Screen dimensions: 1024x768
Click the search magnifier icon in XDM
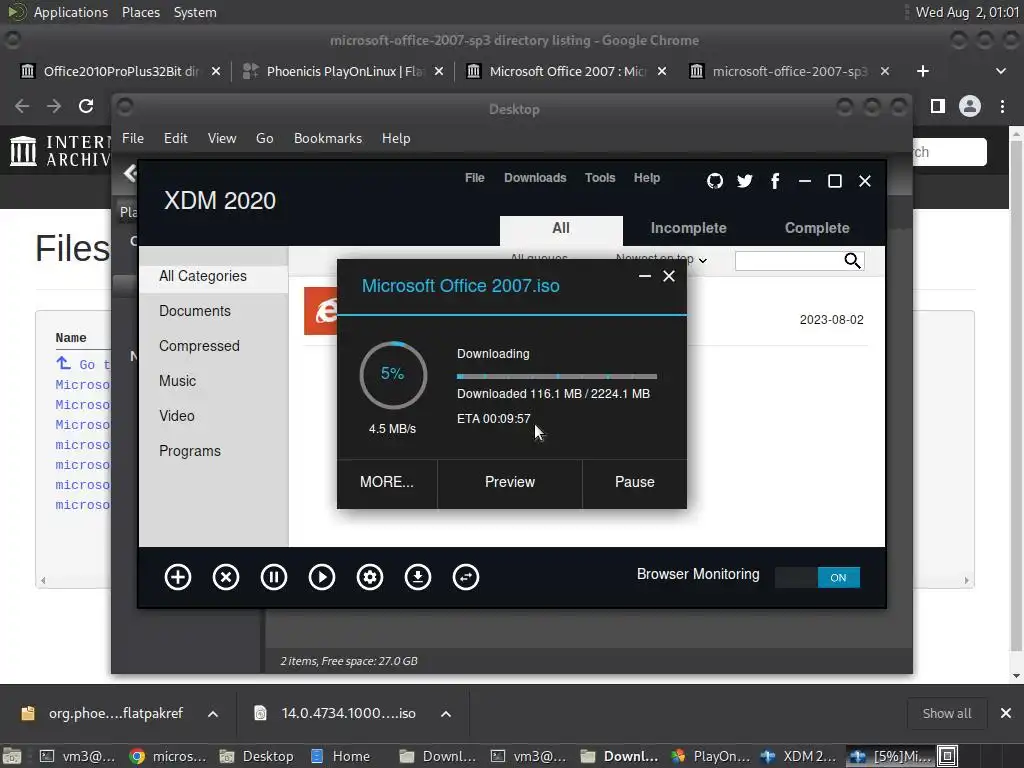(852, 261)
